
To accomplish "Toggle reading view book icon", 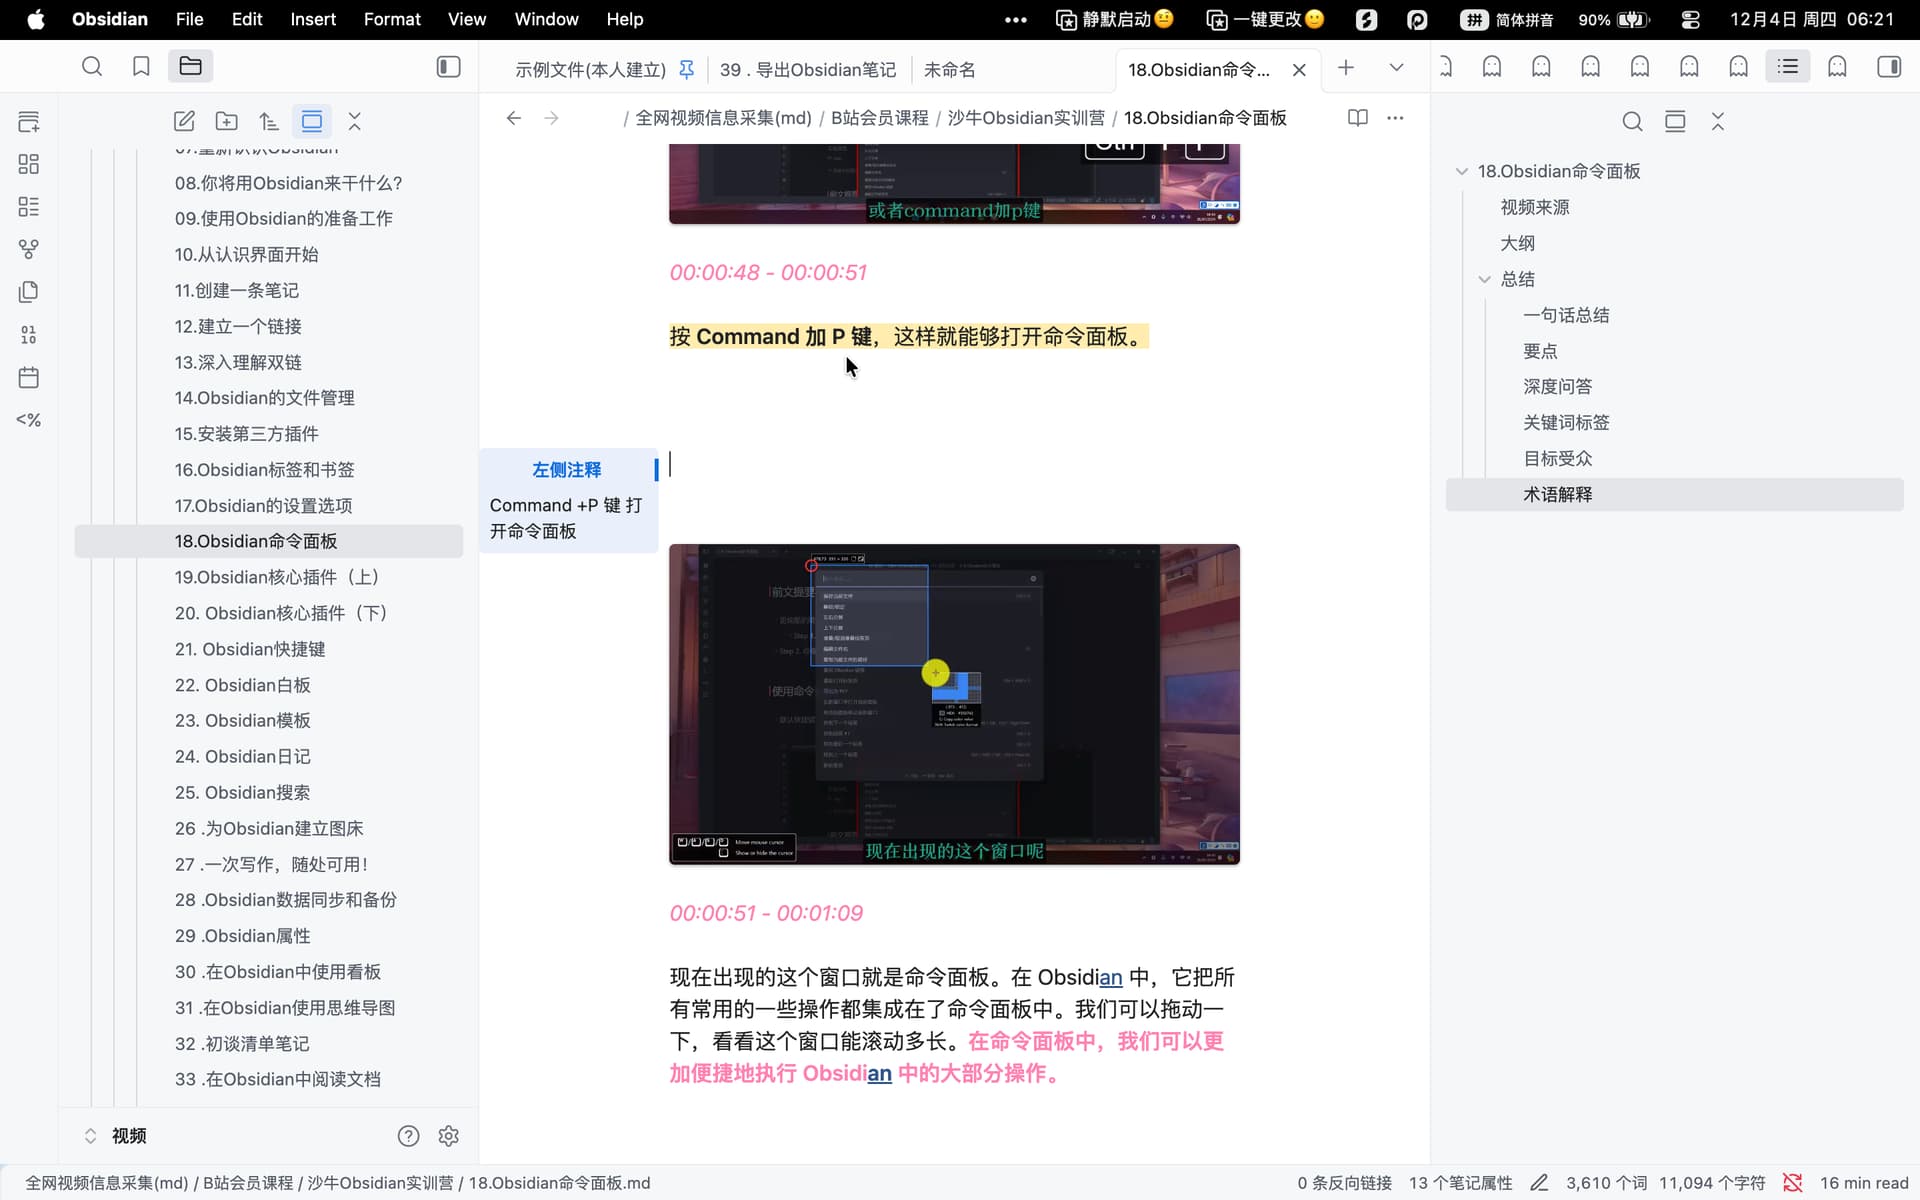I will coord(1357,118).
